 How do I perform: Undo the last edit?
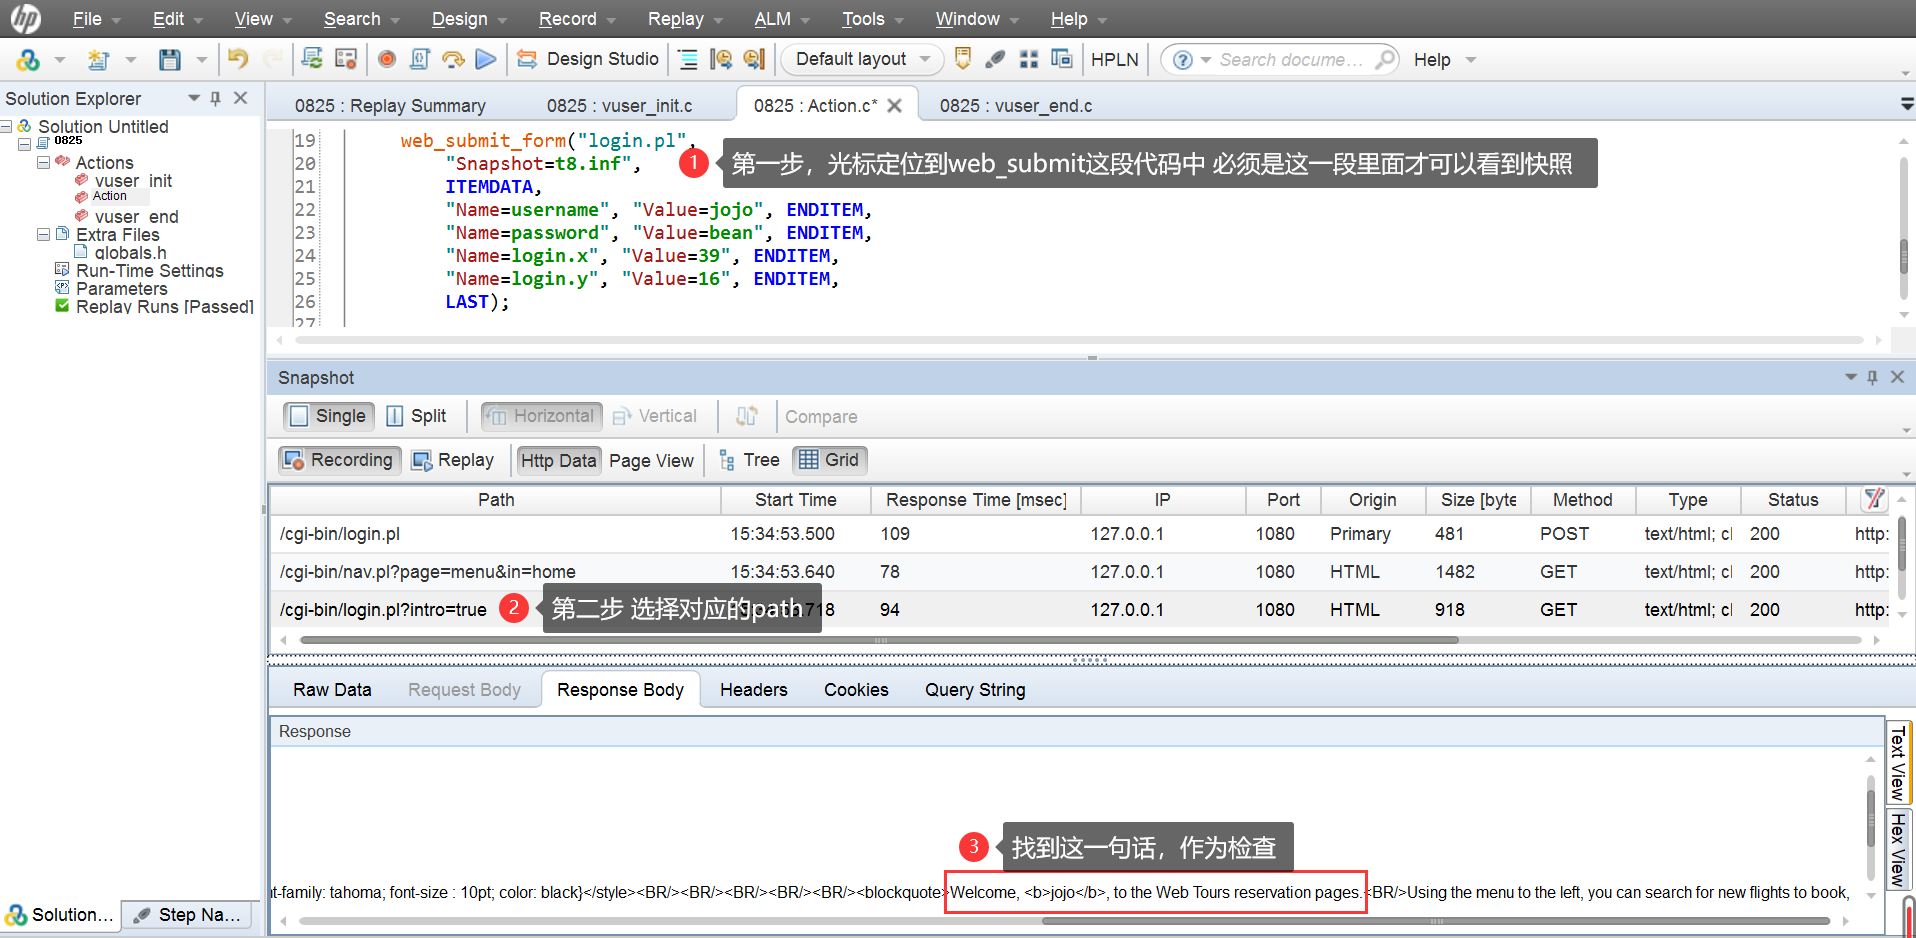tap(238, 59)
